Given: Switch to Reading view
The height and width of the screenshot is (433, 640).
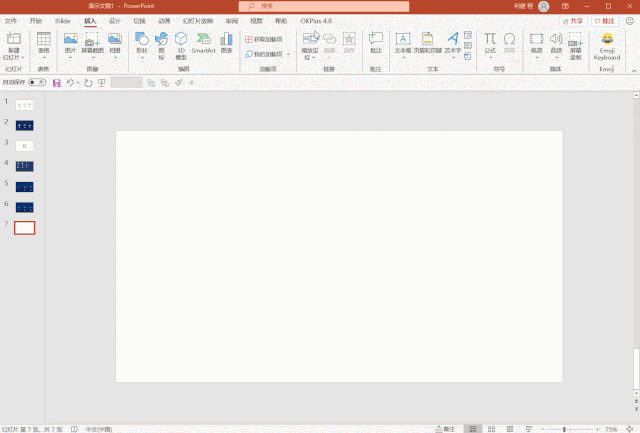Looking at the screenshot, I should [x=510, y=429].
